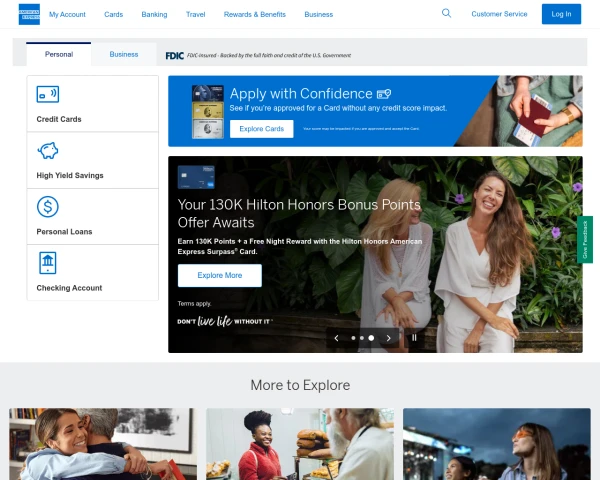Open the Cards menu
Viewport: 600px width, 480px height.
tap(114, 15)
